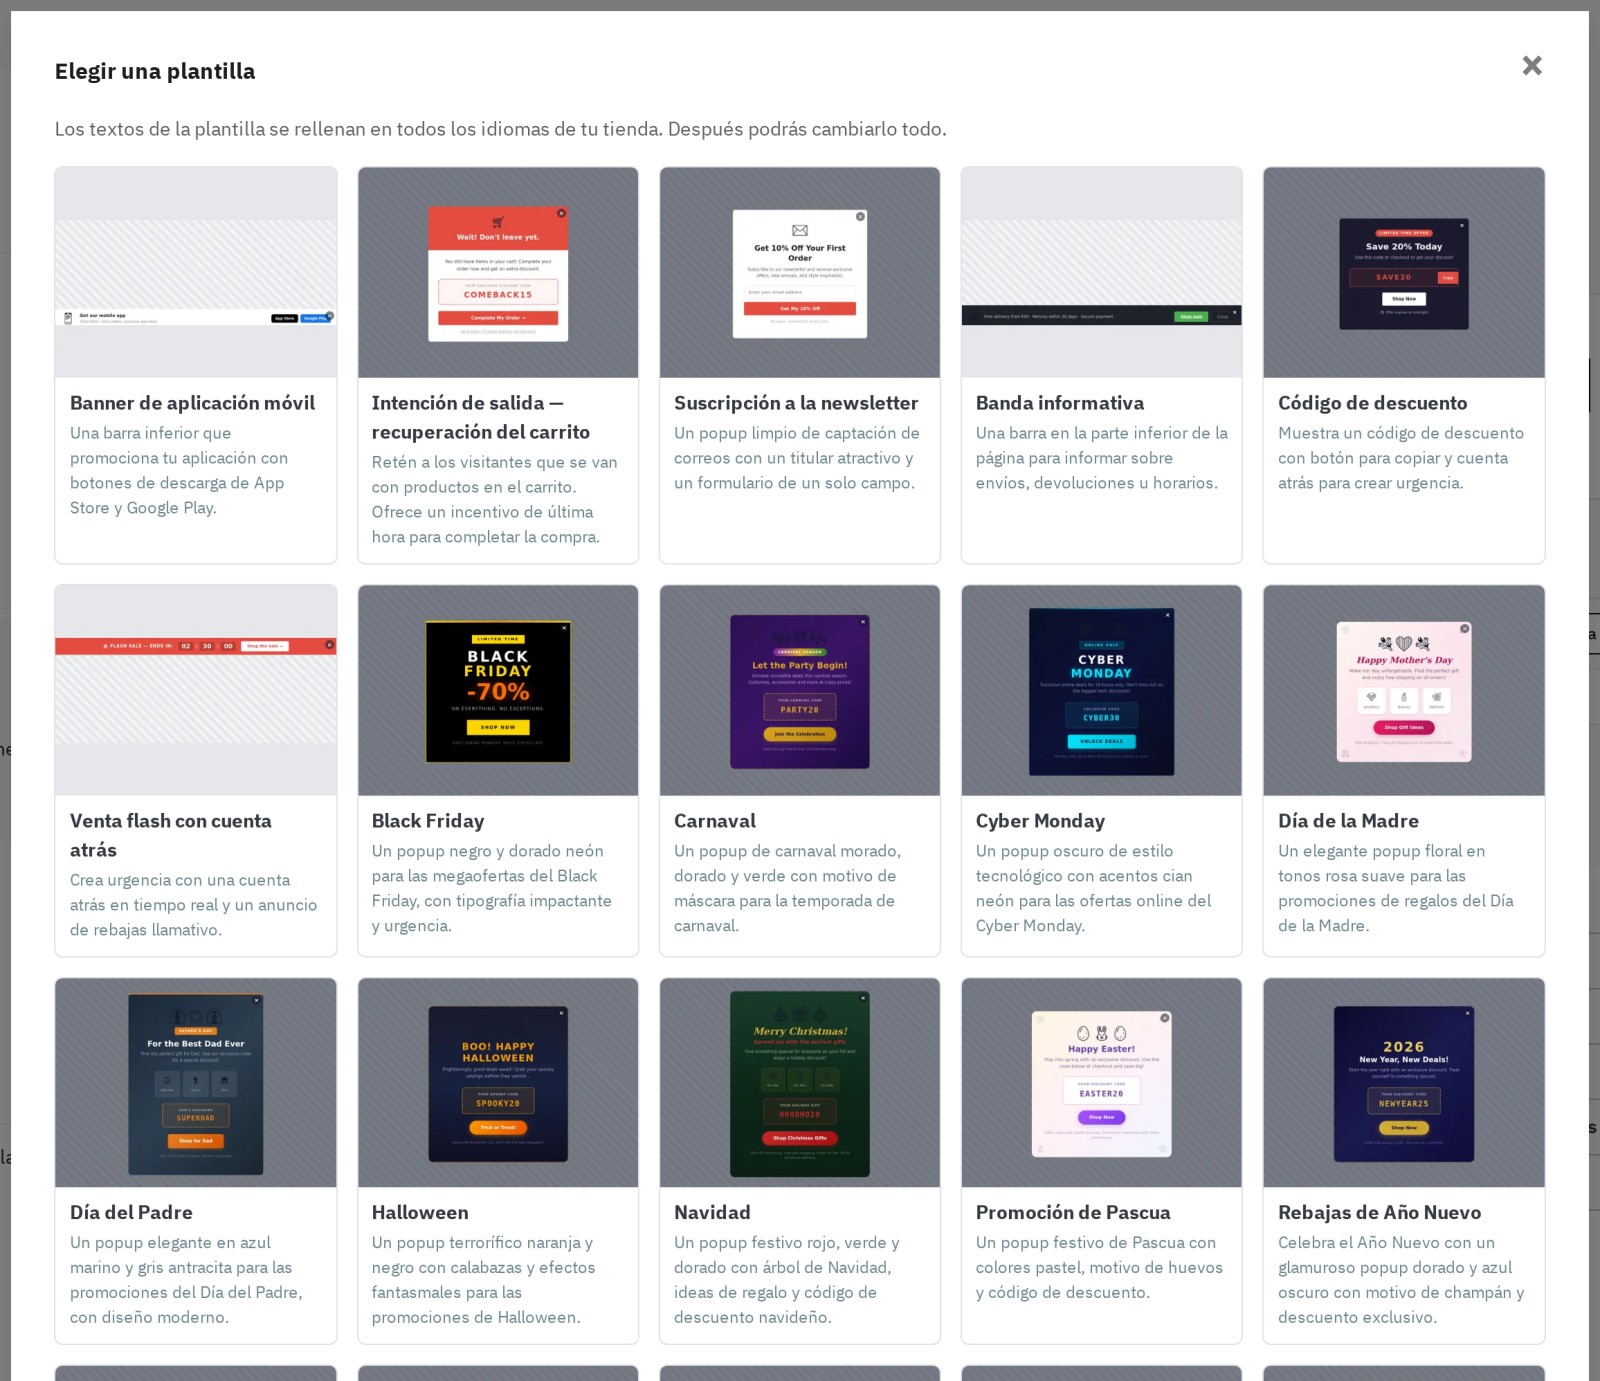Choose the Navidad template preview
This screenshot has height=1381, width=1600.
coord(800,1083)
